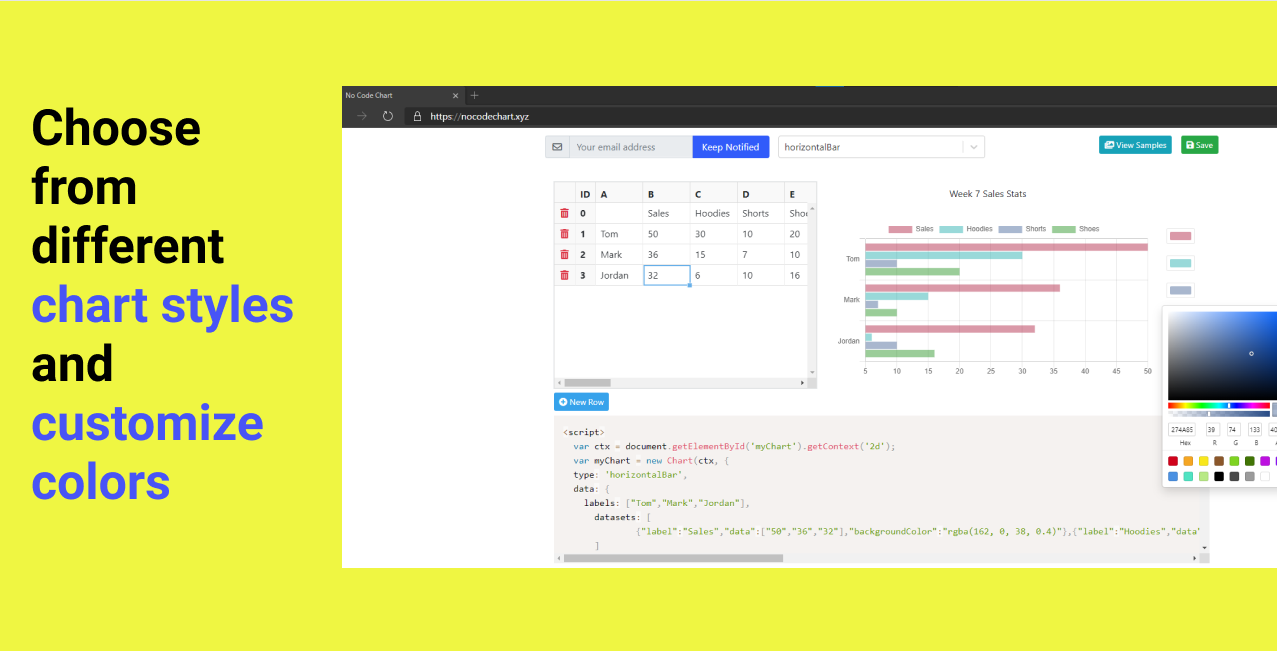Screen dimensions: 1277x651
Task: Click the table's horizontal scrollbar thumb
Action: click(587, 383)
